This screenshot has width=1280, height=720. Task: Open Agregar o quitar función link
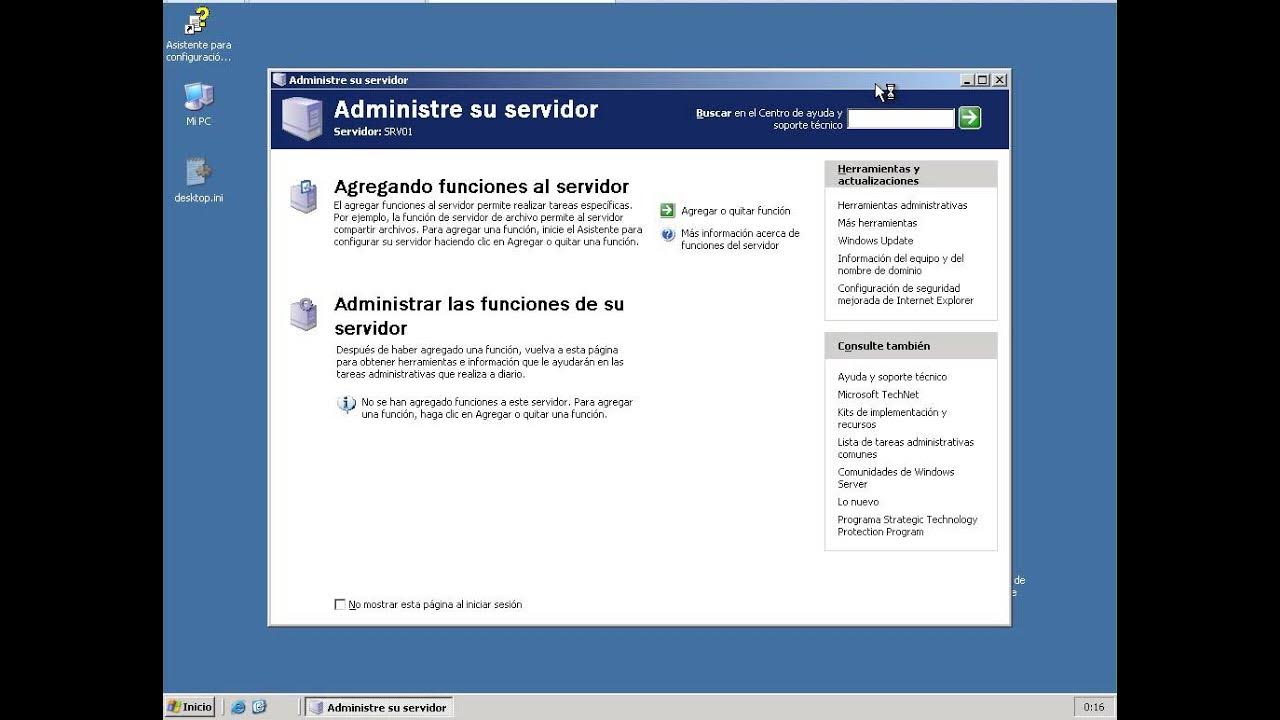point(735,211)
